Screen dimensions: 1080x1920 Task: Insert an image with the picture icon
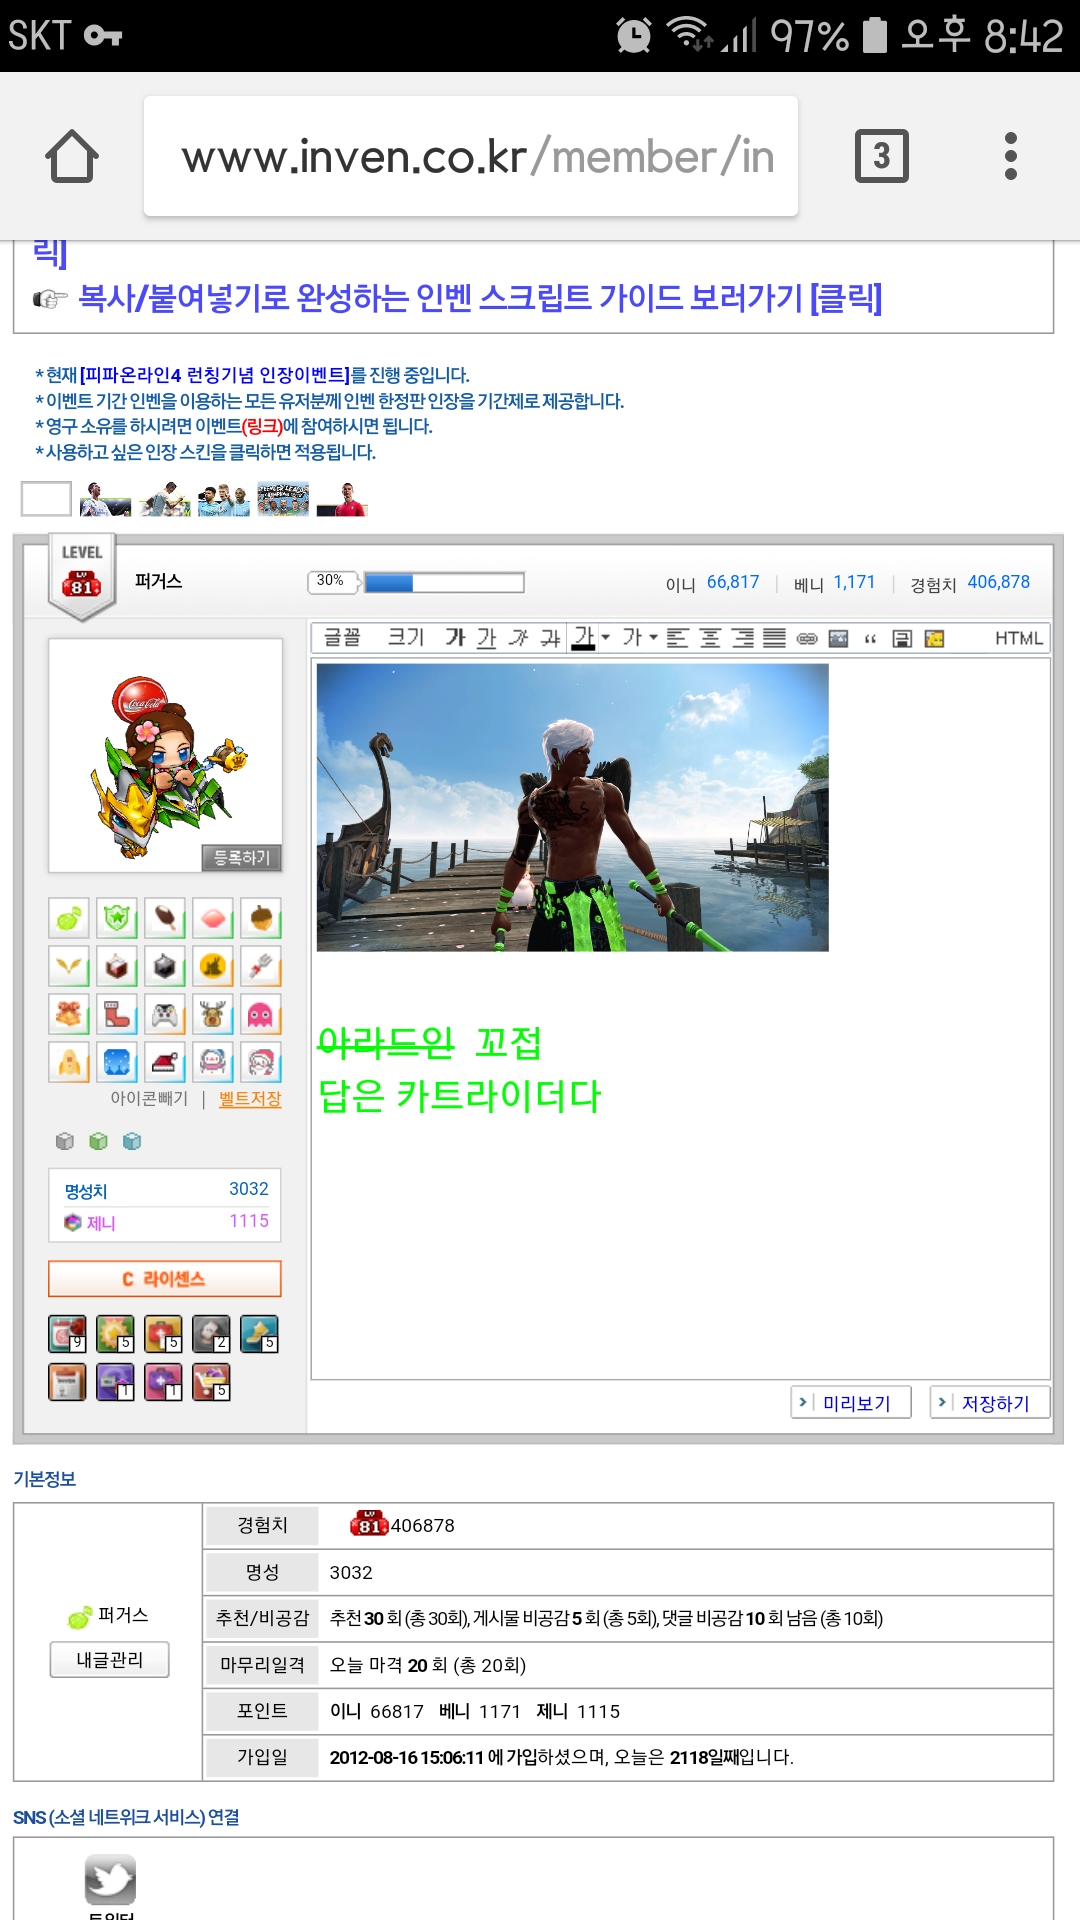click(839, 638)
